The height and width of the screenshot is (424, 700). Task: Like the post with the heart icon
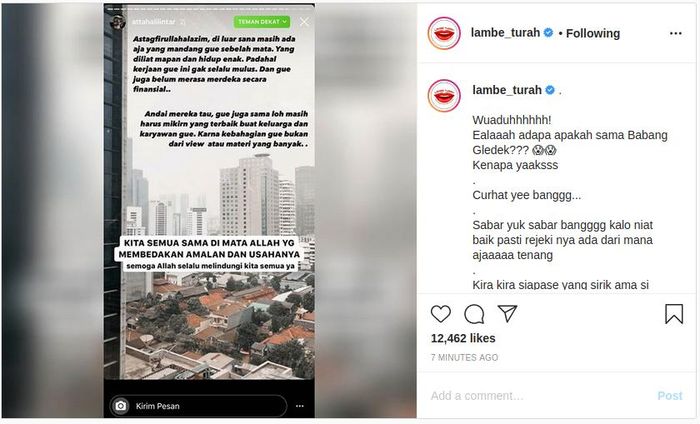(x=441, y=314)
